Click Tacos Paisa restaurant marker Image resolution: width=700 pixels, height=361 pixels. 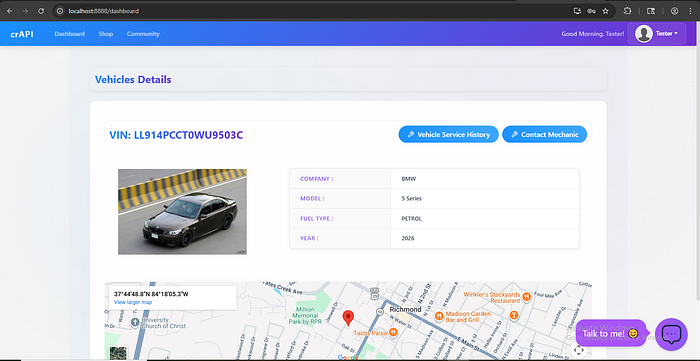(x=393, y=332)
